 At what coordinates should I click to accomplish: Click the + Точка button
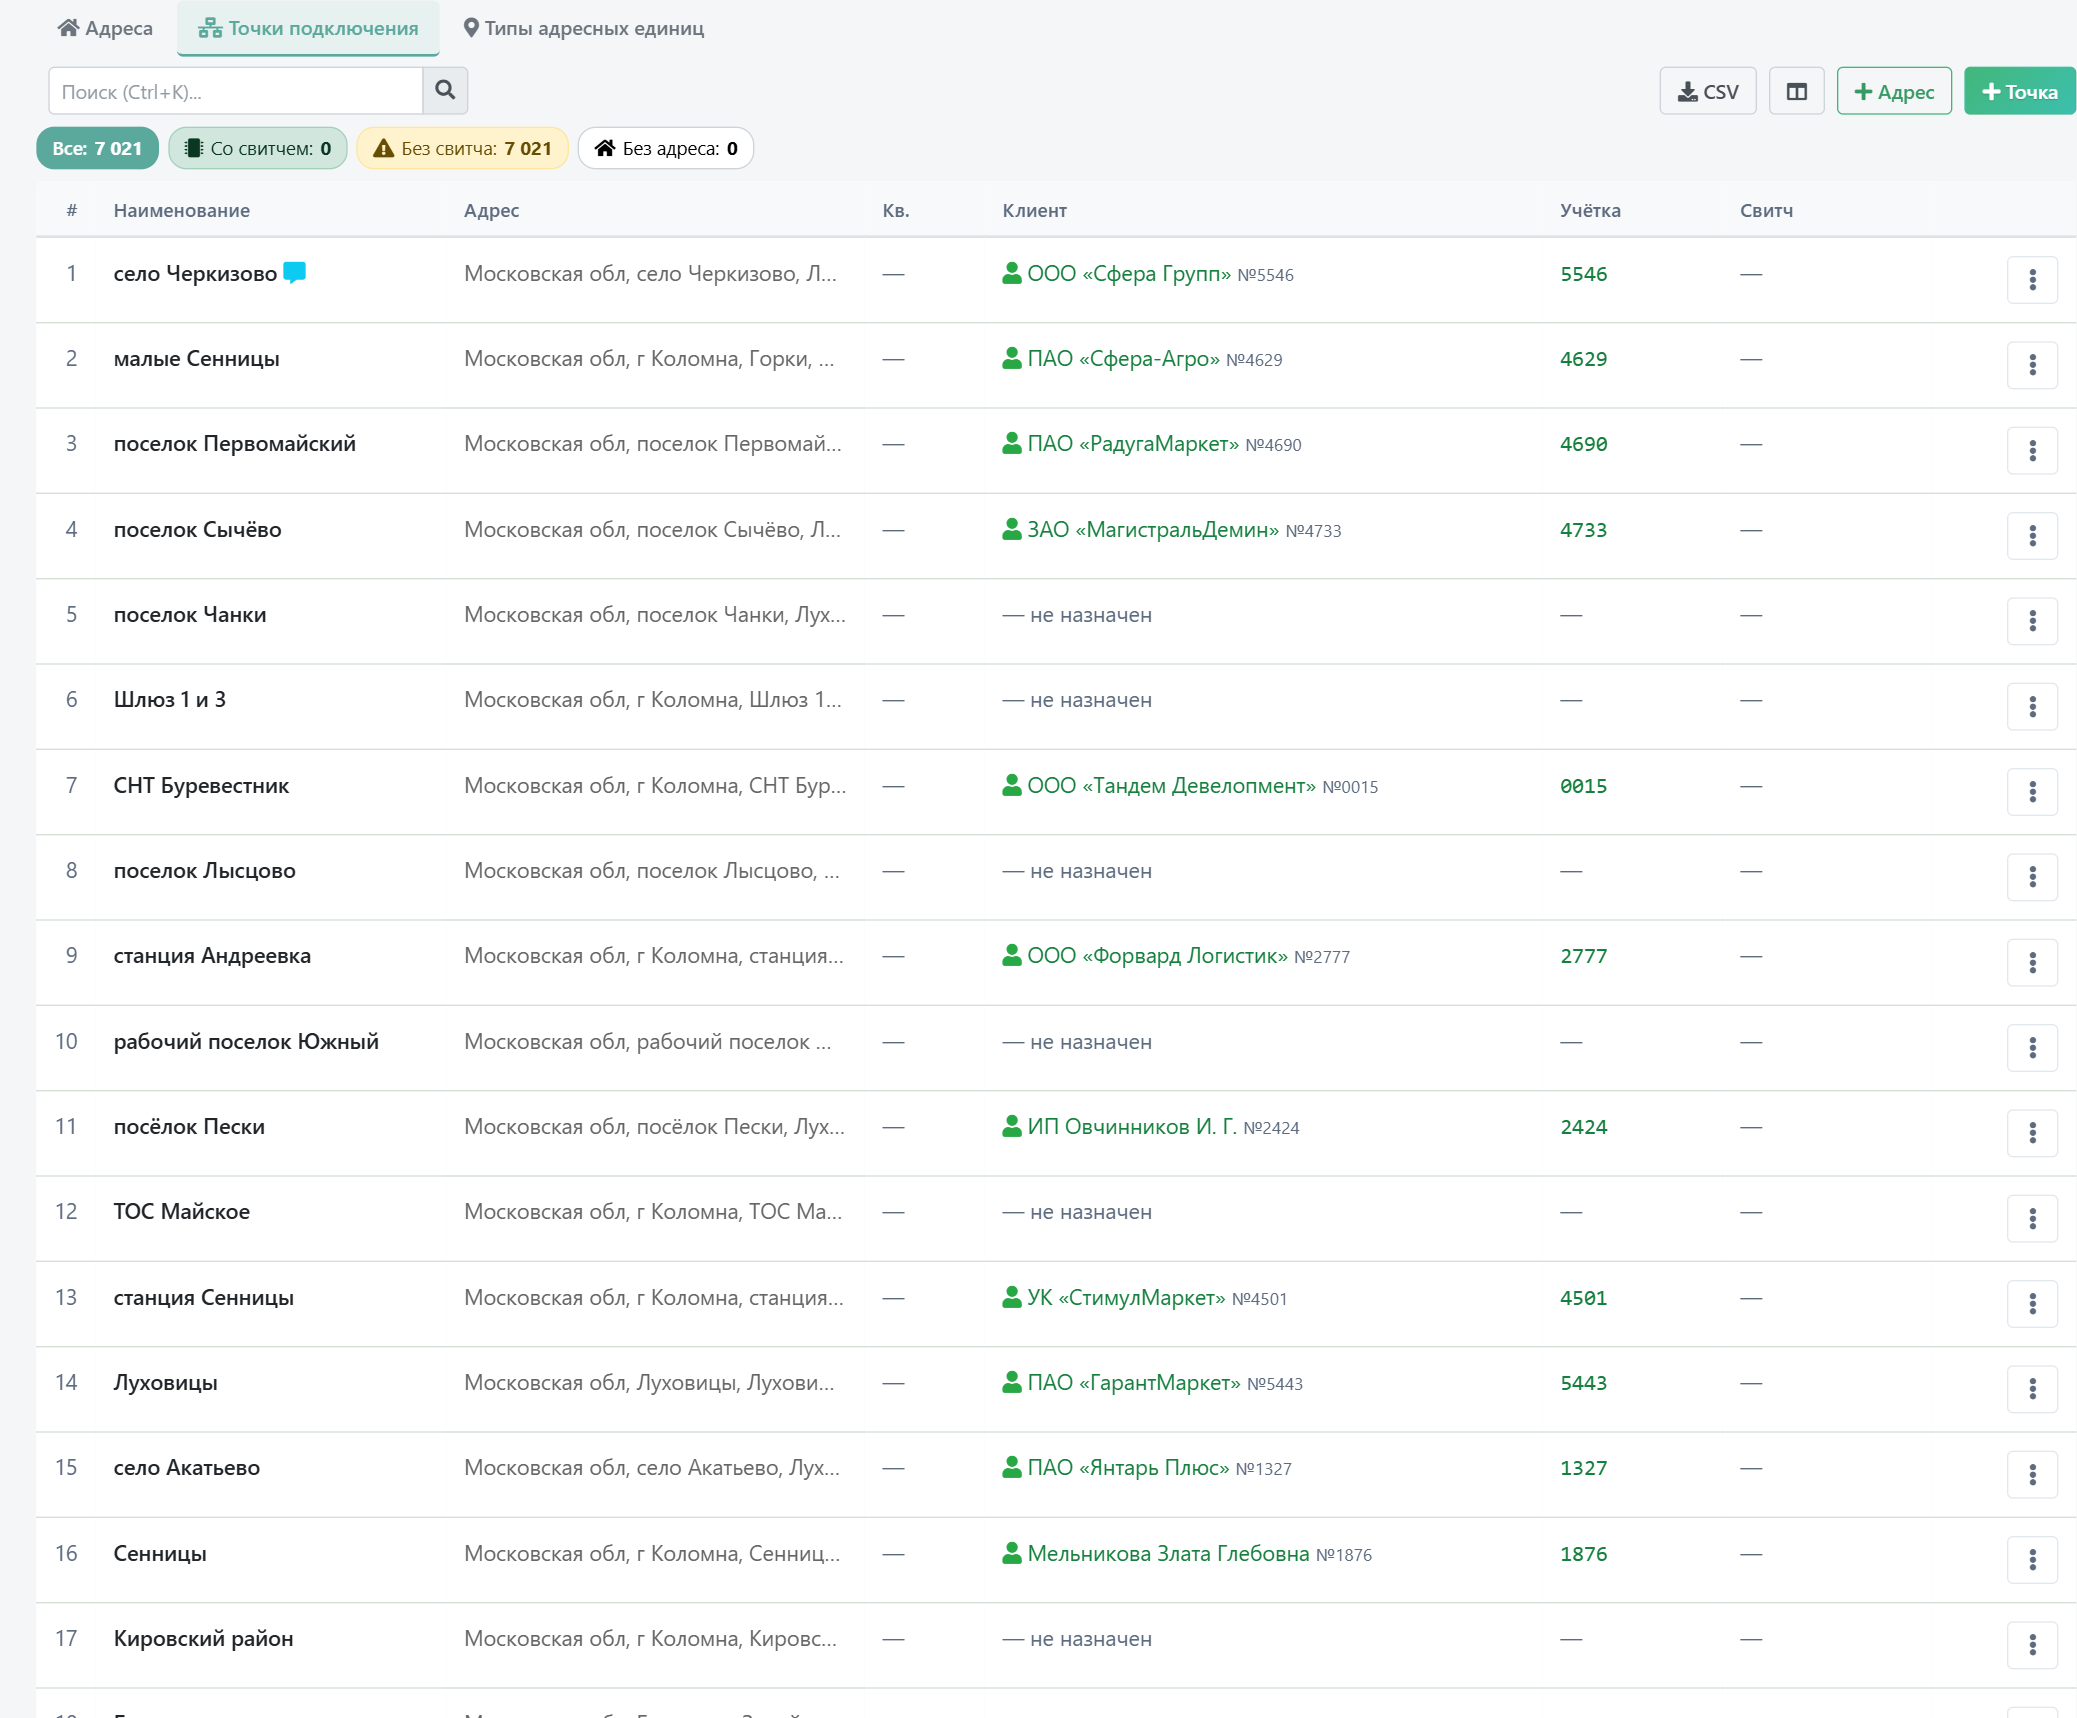click(x=2020, y=91)
